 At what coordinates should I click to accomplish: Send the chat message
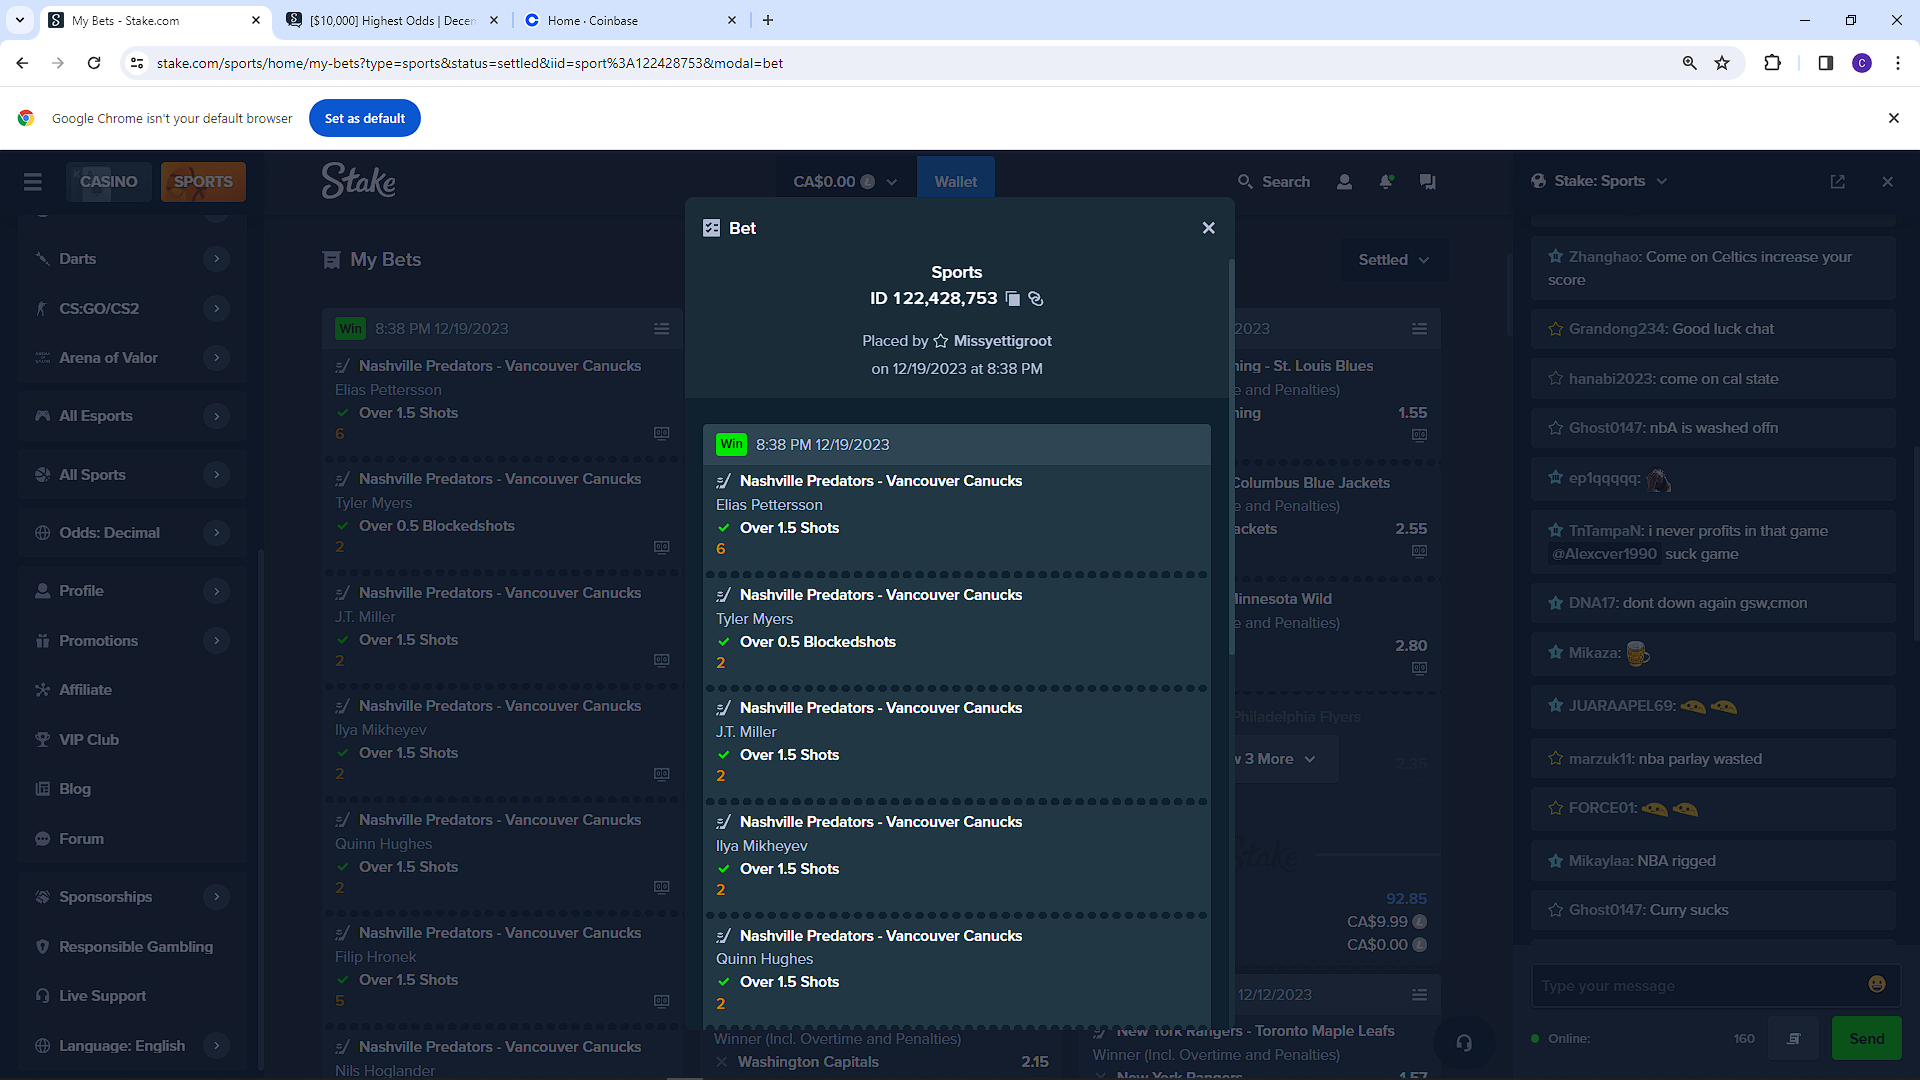[1866, 1039]
